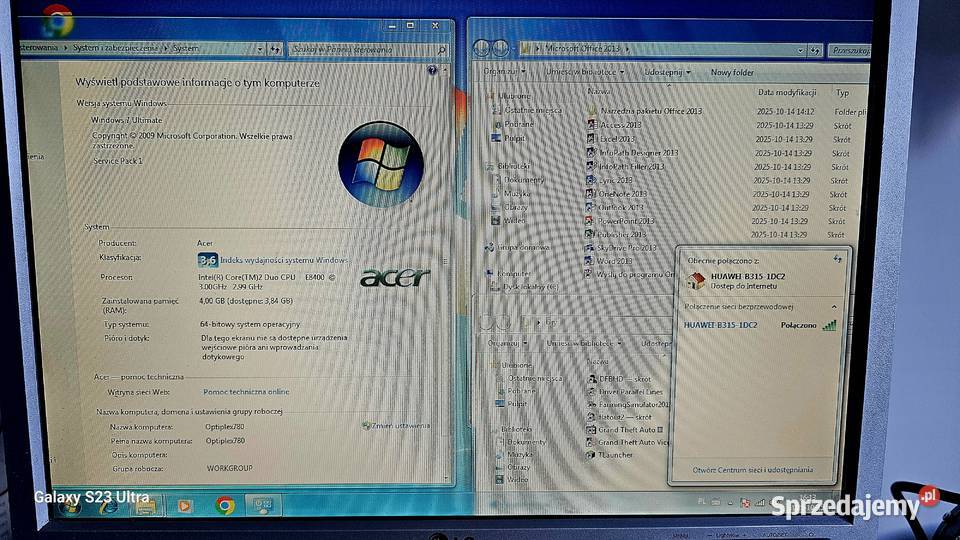Click the Zmień ustawienia link

[x=398, y=425]
